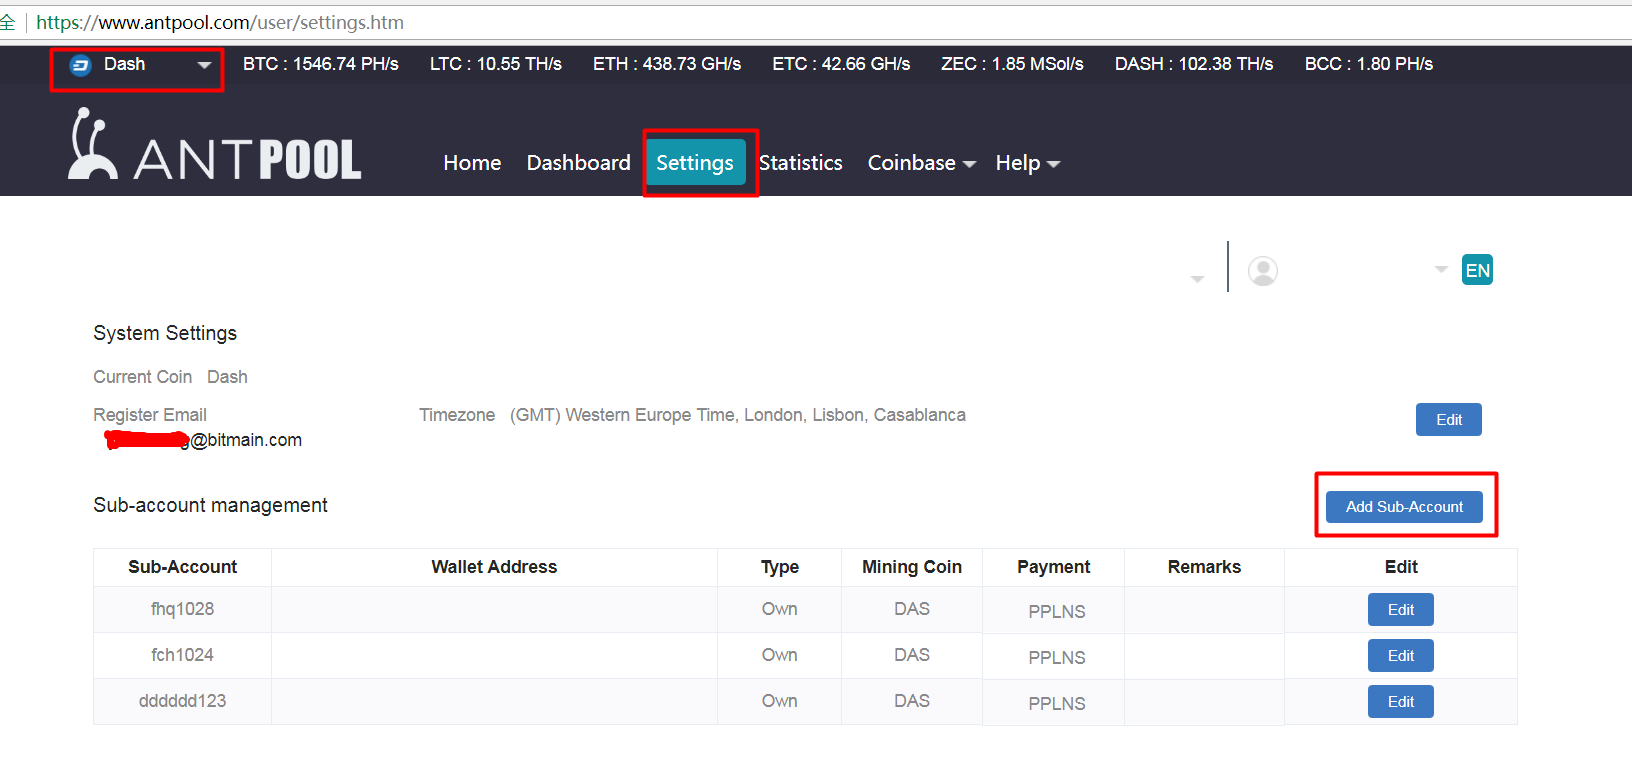Click the browser address bar URL
Screen dimensions: 1632x774
220,22
